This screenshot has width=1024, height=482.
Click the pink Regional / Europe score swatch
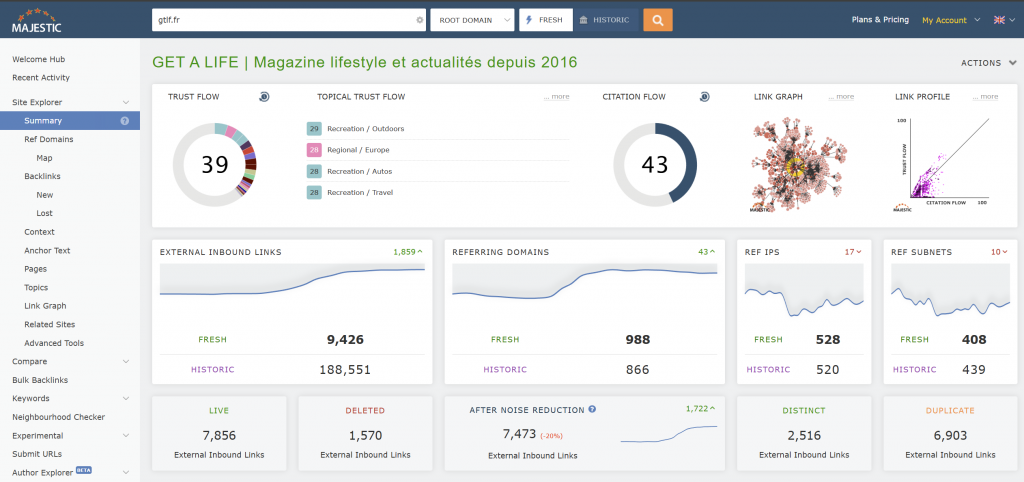click(314, 150)
